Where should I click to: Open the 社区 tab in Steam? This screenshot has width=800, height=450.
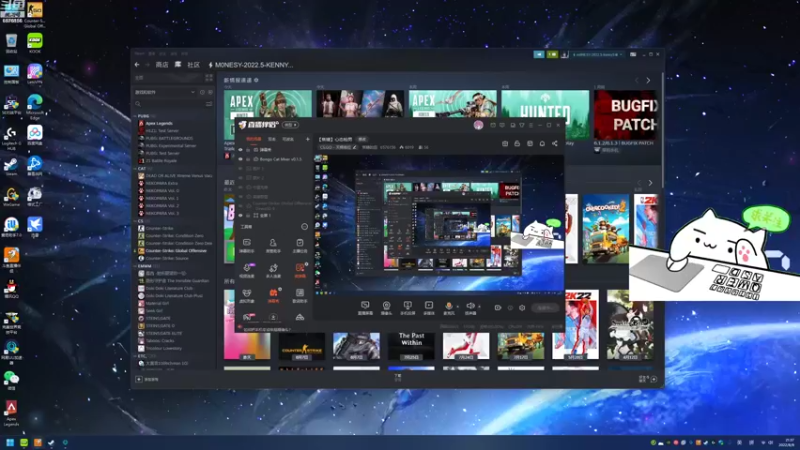click(x=193, y=65)
